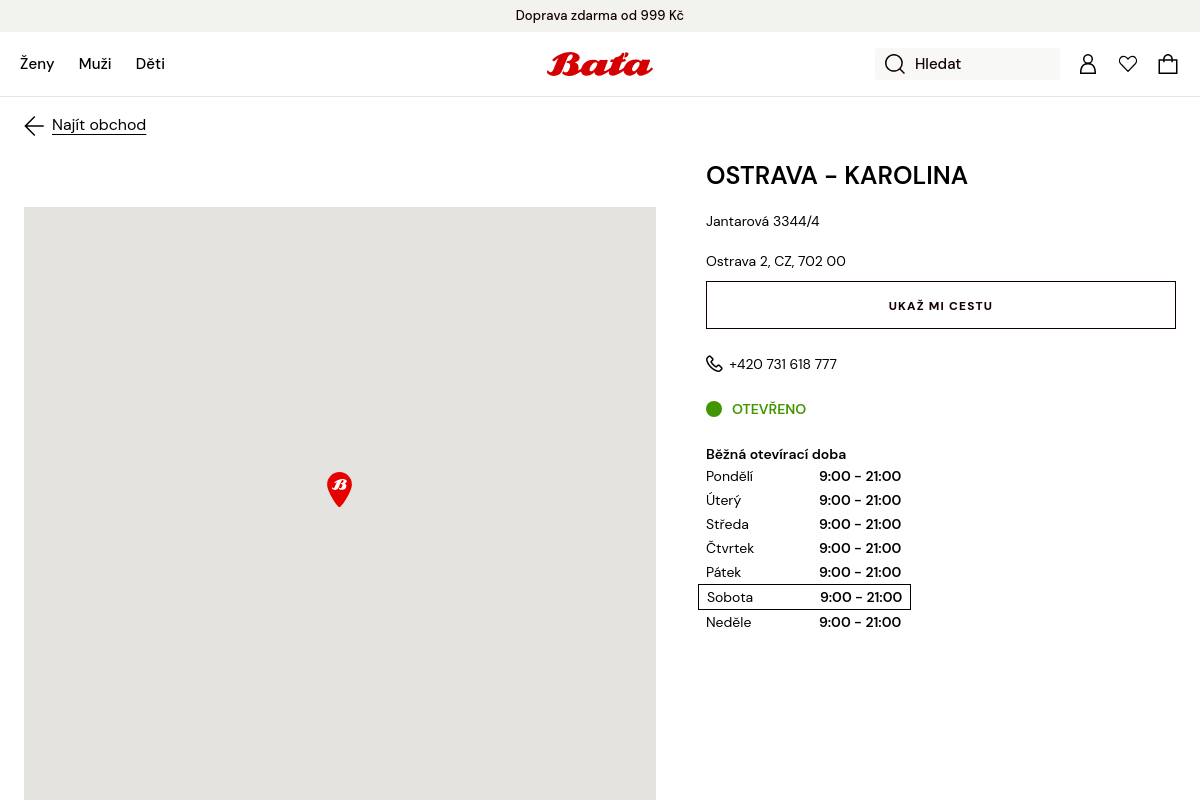This screenshot has height=800, width=1200.
Task: Select the Středa opening hours row
Action: 804,524
